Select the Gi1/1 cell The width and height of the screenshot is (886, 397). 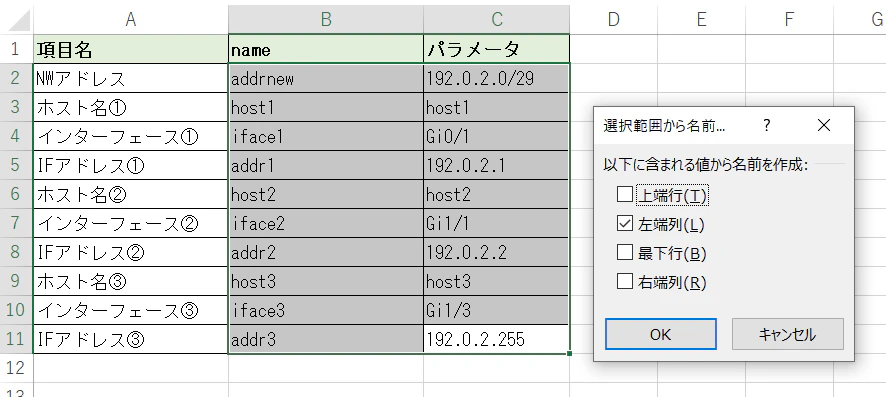coord(497,223)
